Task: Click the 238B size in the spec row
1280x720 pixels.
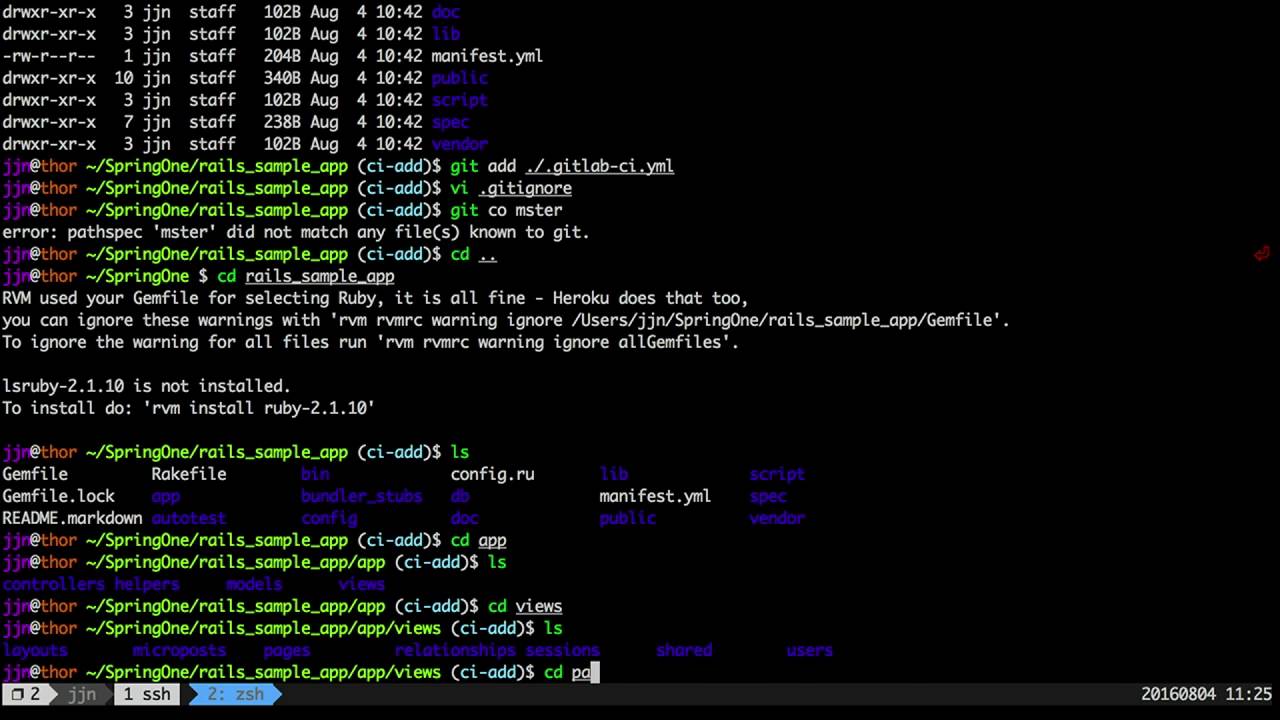Action: [x=282, y=122]
